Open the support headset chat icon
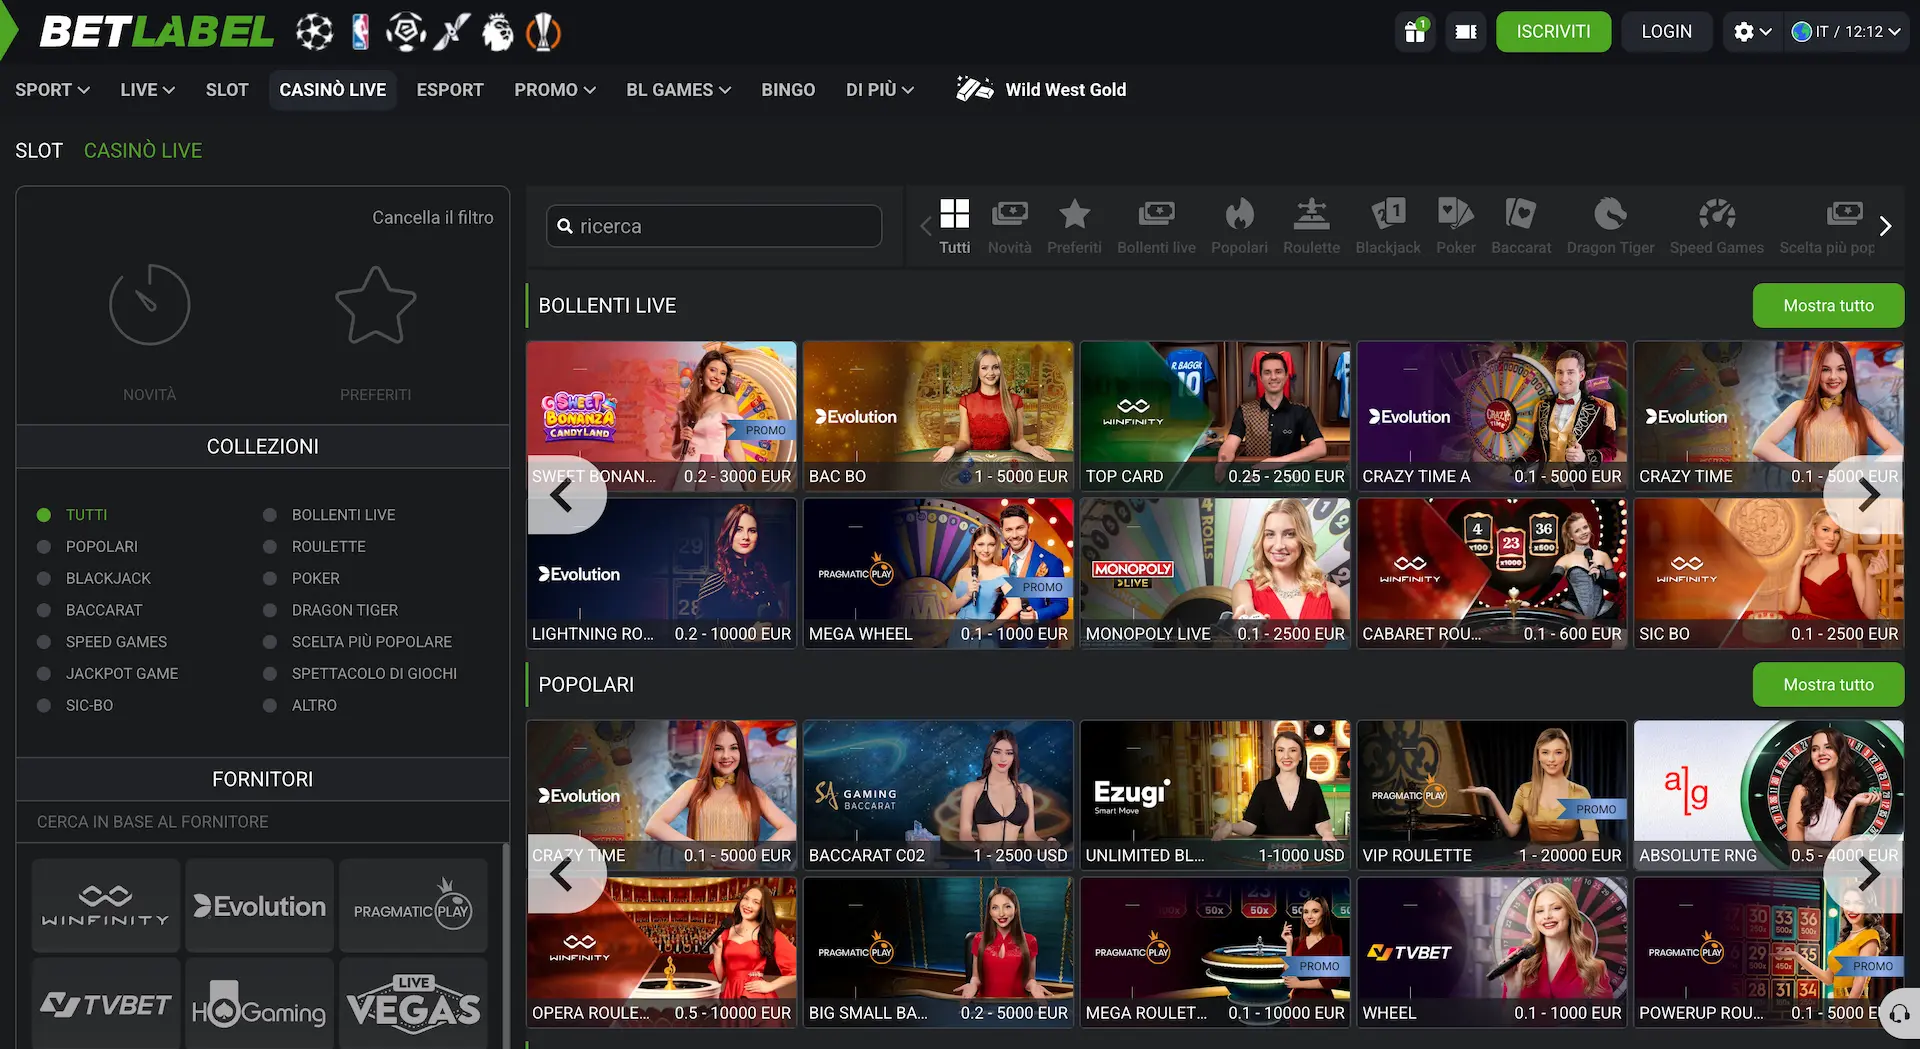 tap(1899, 1016)
